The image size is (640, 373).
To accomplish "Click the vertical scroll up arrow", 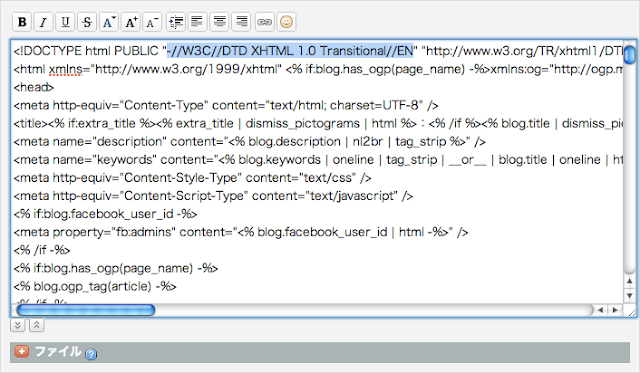I will coord(629,281).
